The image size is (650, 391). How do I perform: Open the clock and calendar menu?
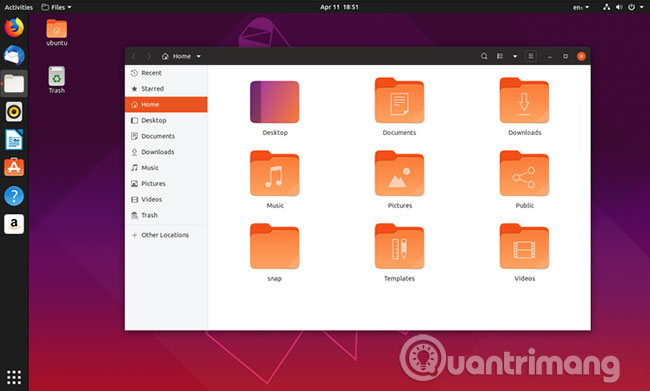pyautogui.click(x=339, y=7)
